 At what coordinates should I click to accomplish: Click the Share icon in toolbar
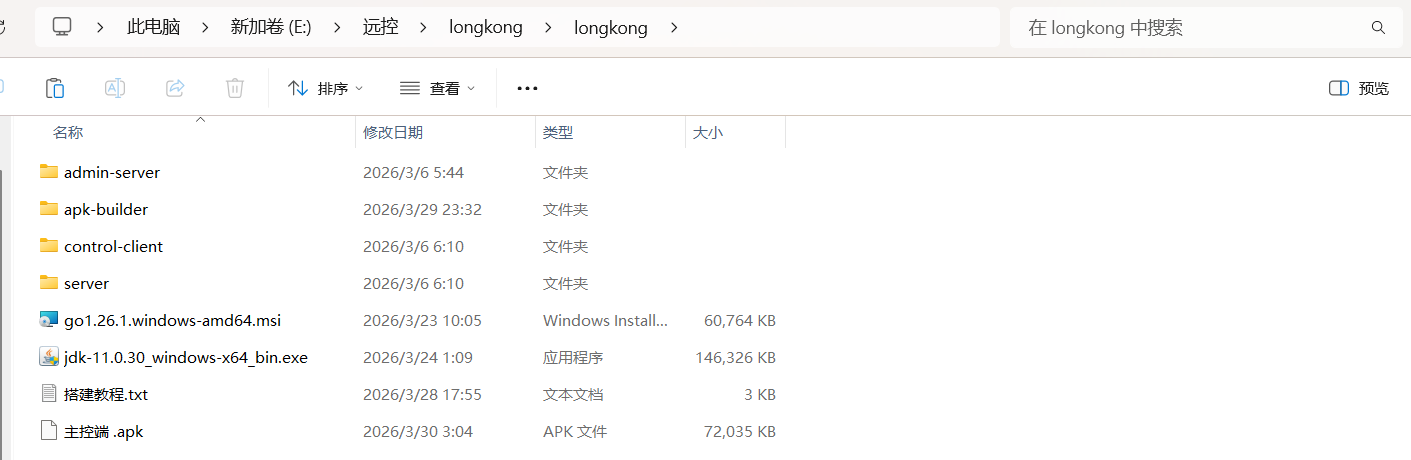pos(175,88)
